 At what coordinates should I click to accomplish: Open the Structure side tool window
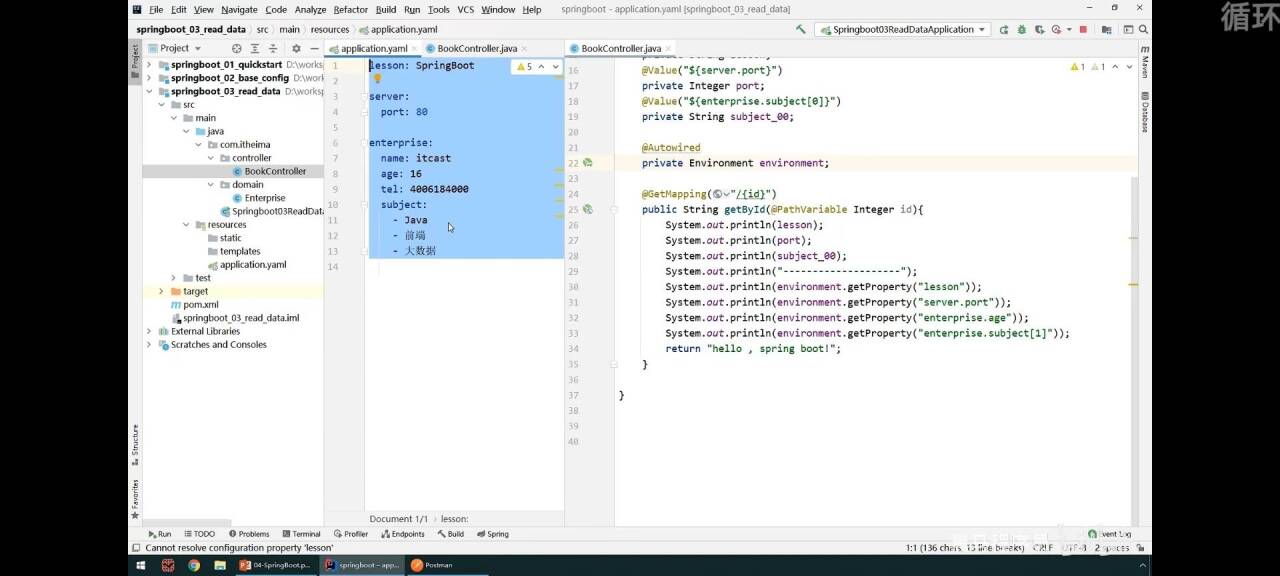135,445
